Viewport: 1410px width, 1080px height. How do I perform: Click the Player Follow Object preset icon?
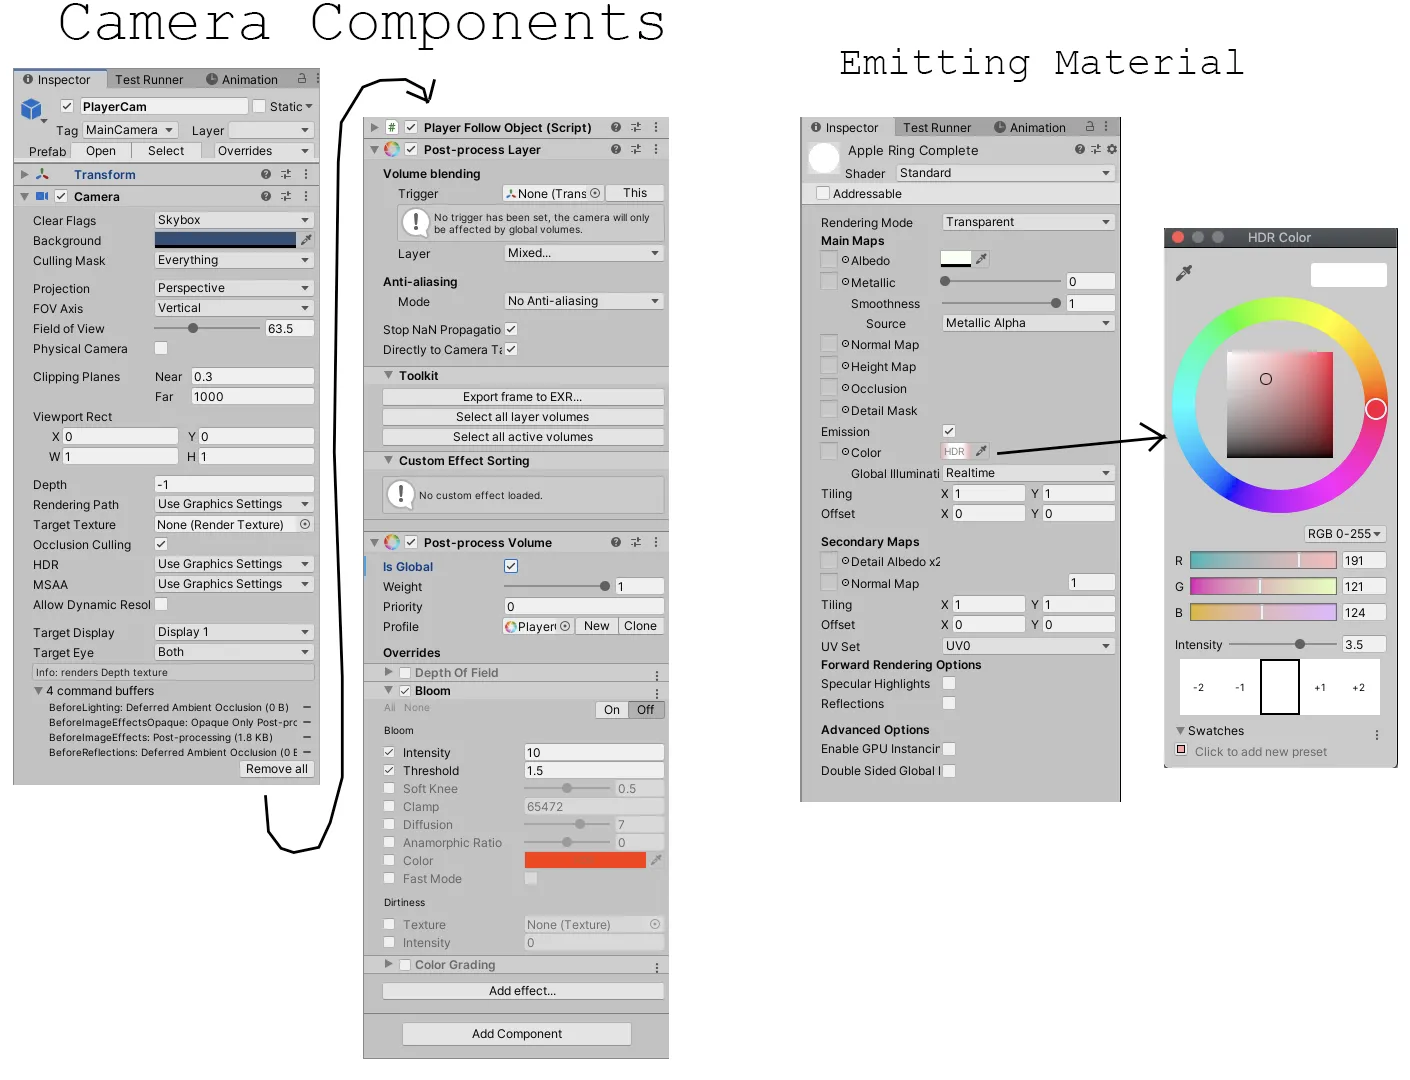pos(636,127)
